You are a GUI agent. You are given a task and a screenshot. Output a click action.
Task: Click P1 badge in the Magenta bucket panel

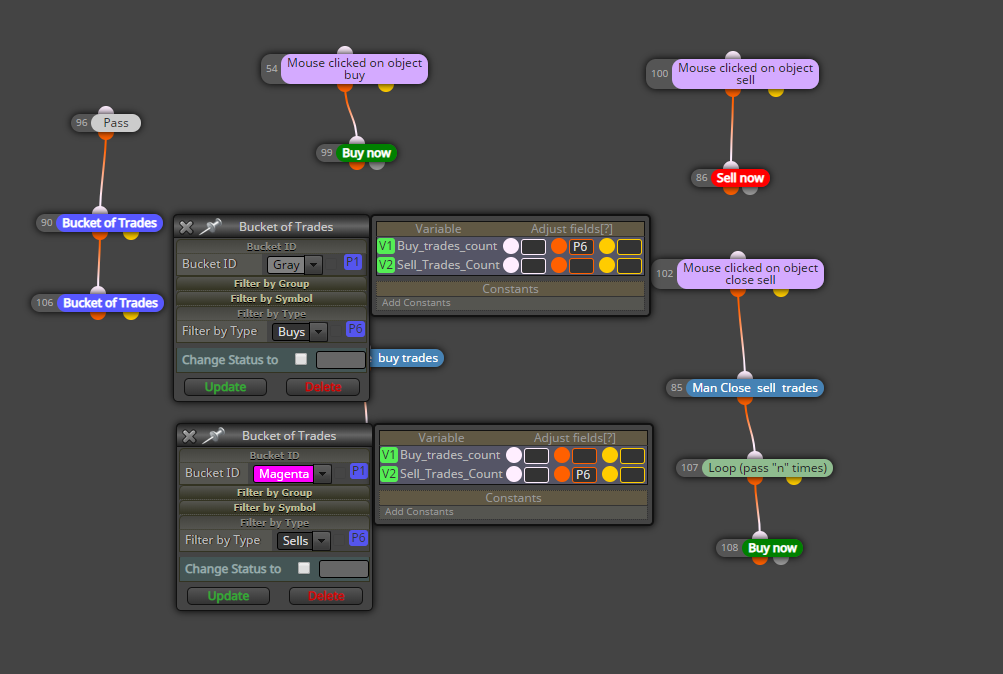(x=359, y=471)
